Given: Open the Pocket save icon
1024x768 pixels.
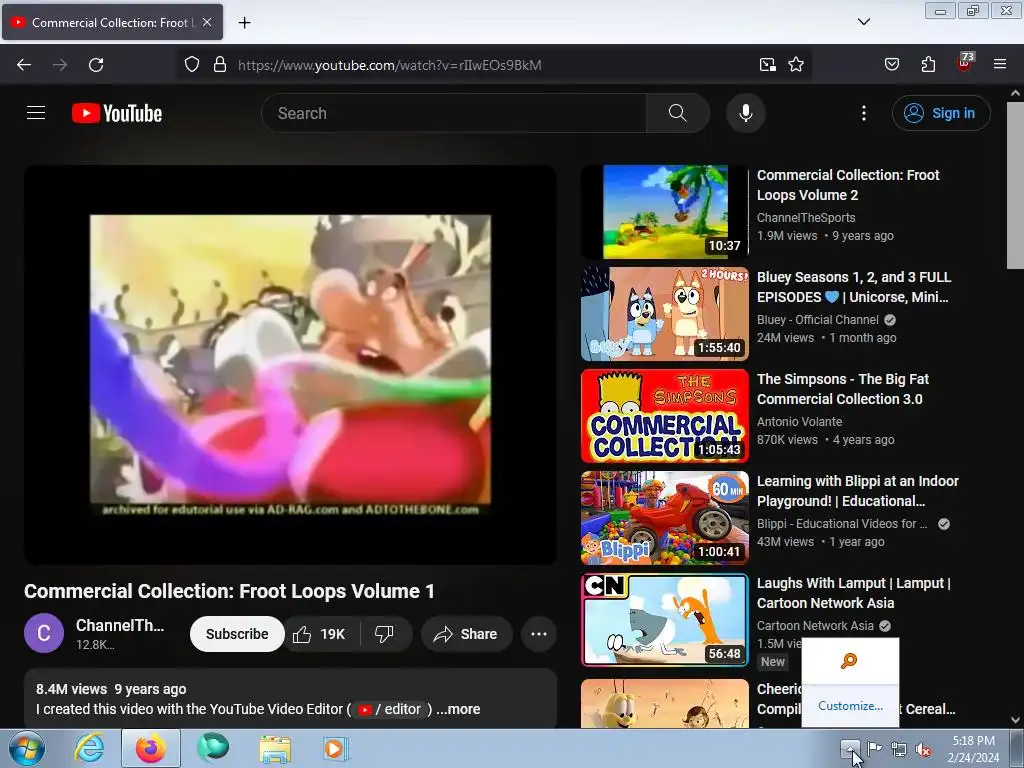Looking at the screenshot, I should point(891,65).
